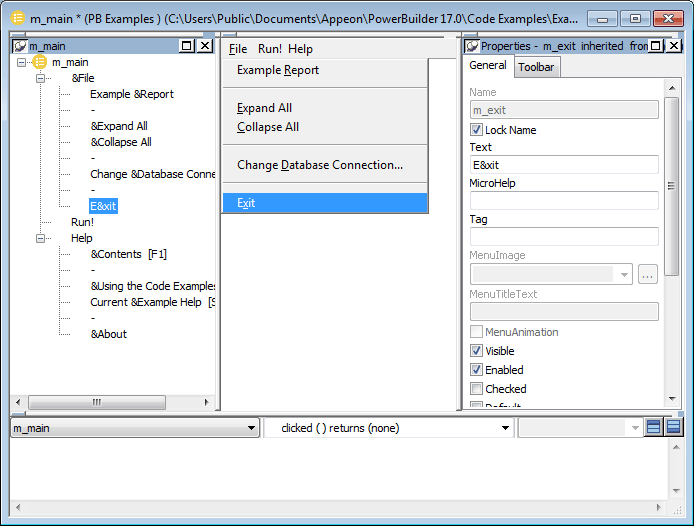Collapse the &File tree node
This screenshot has height=526, width=695.
coord(41,78)
